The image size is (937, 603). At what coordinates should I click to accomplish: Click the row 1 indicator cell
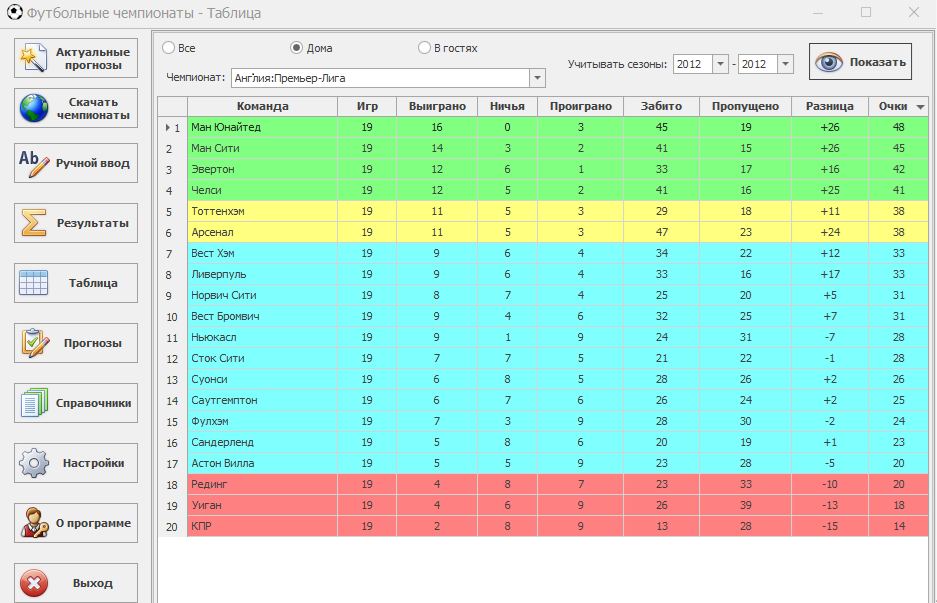(173, 127)
